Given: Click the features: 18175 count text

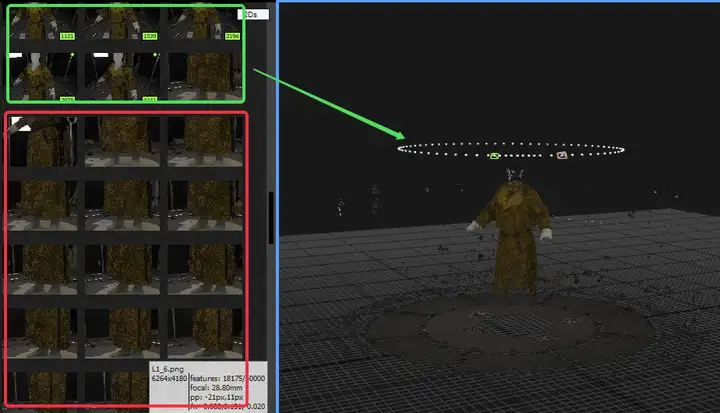Looking at the screenshot, I should (218, 379).
